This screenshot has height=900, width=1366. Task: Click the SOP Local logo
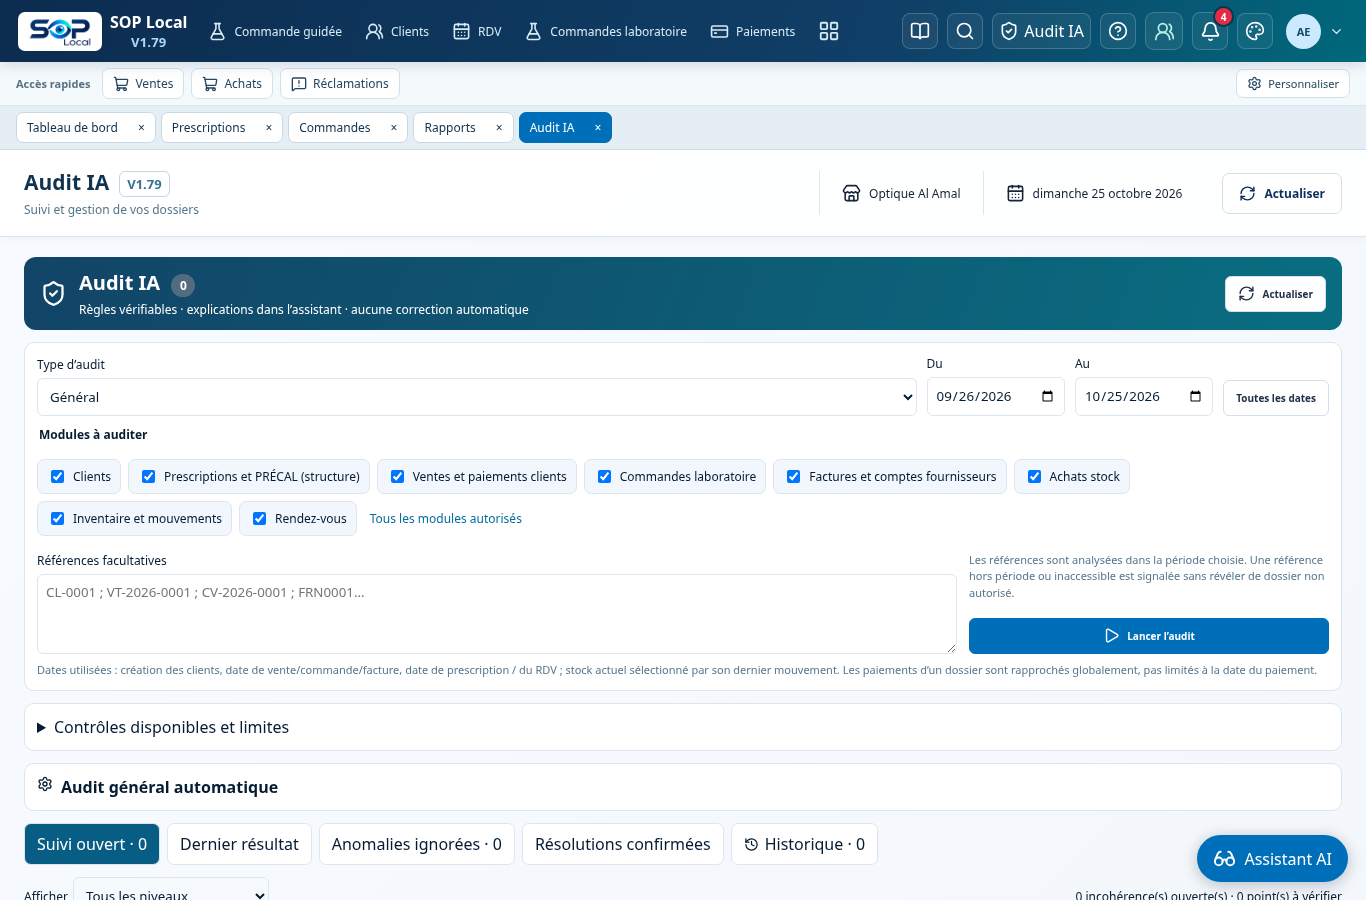click(x=60, y=31)
